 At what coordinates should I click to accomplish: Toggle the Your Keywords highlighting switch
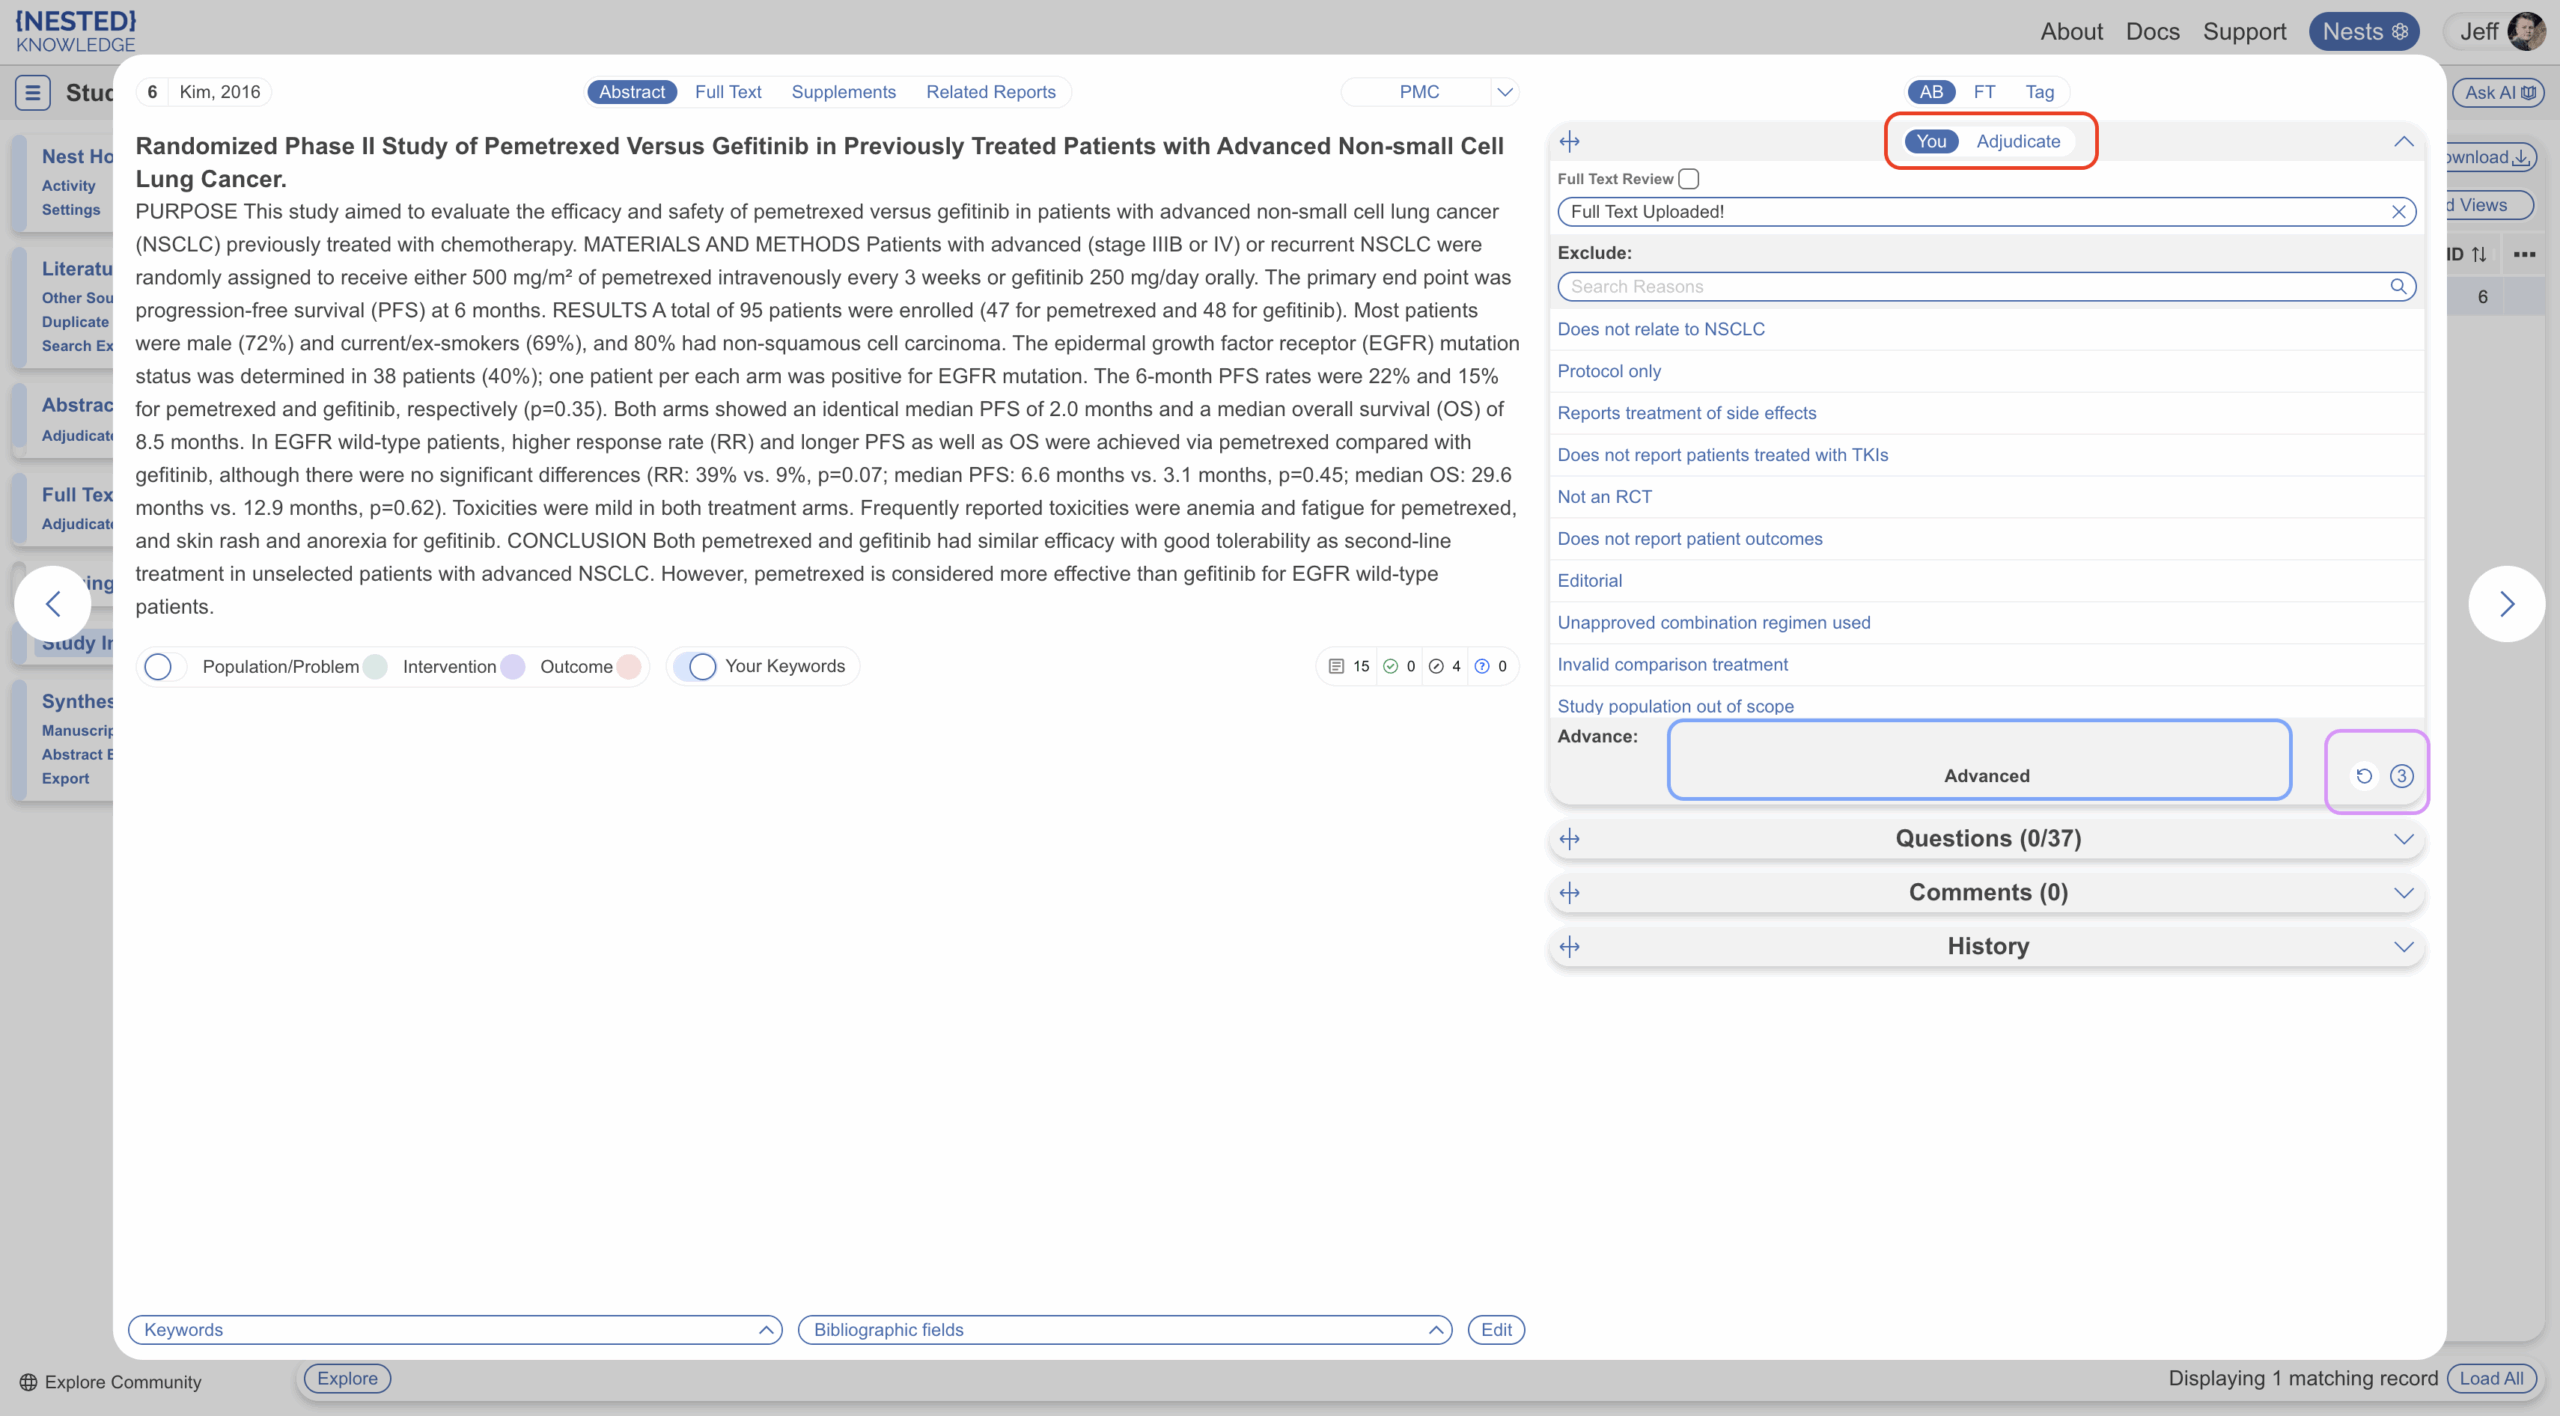click(696, 667)
